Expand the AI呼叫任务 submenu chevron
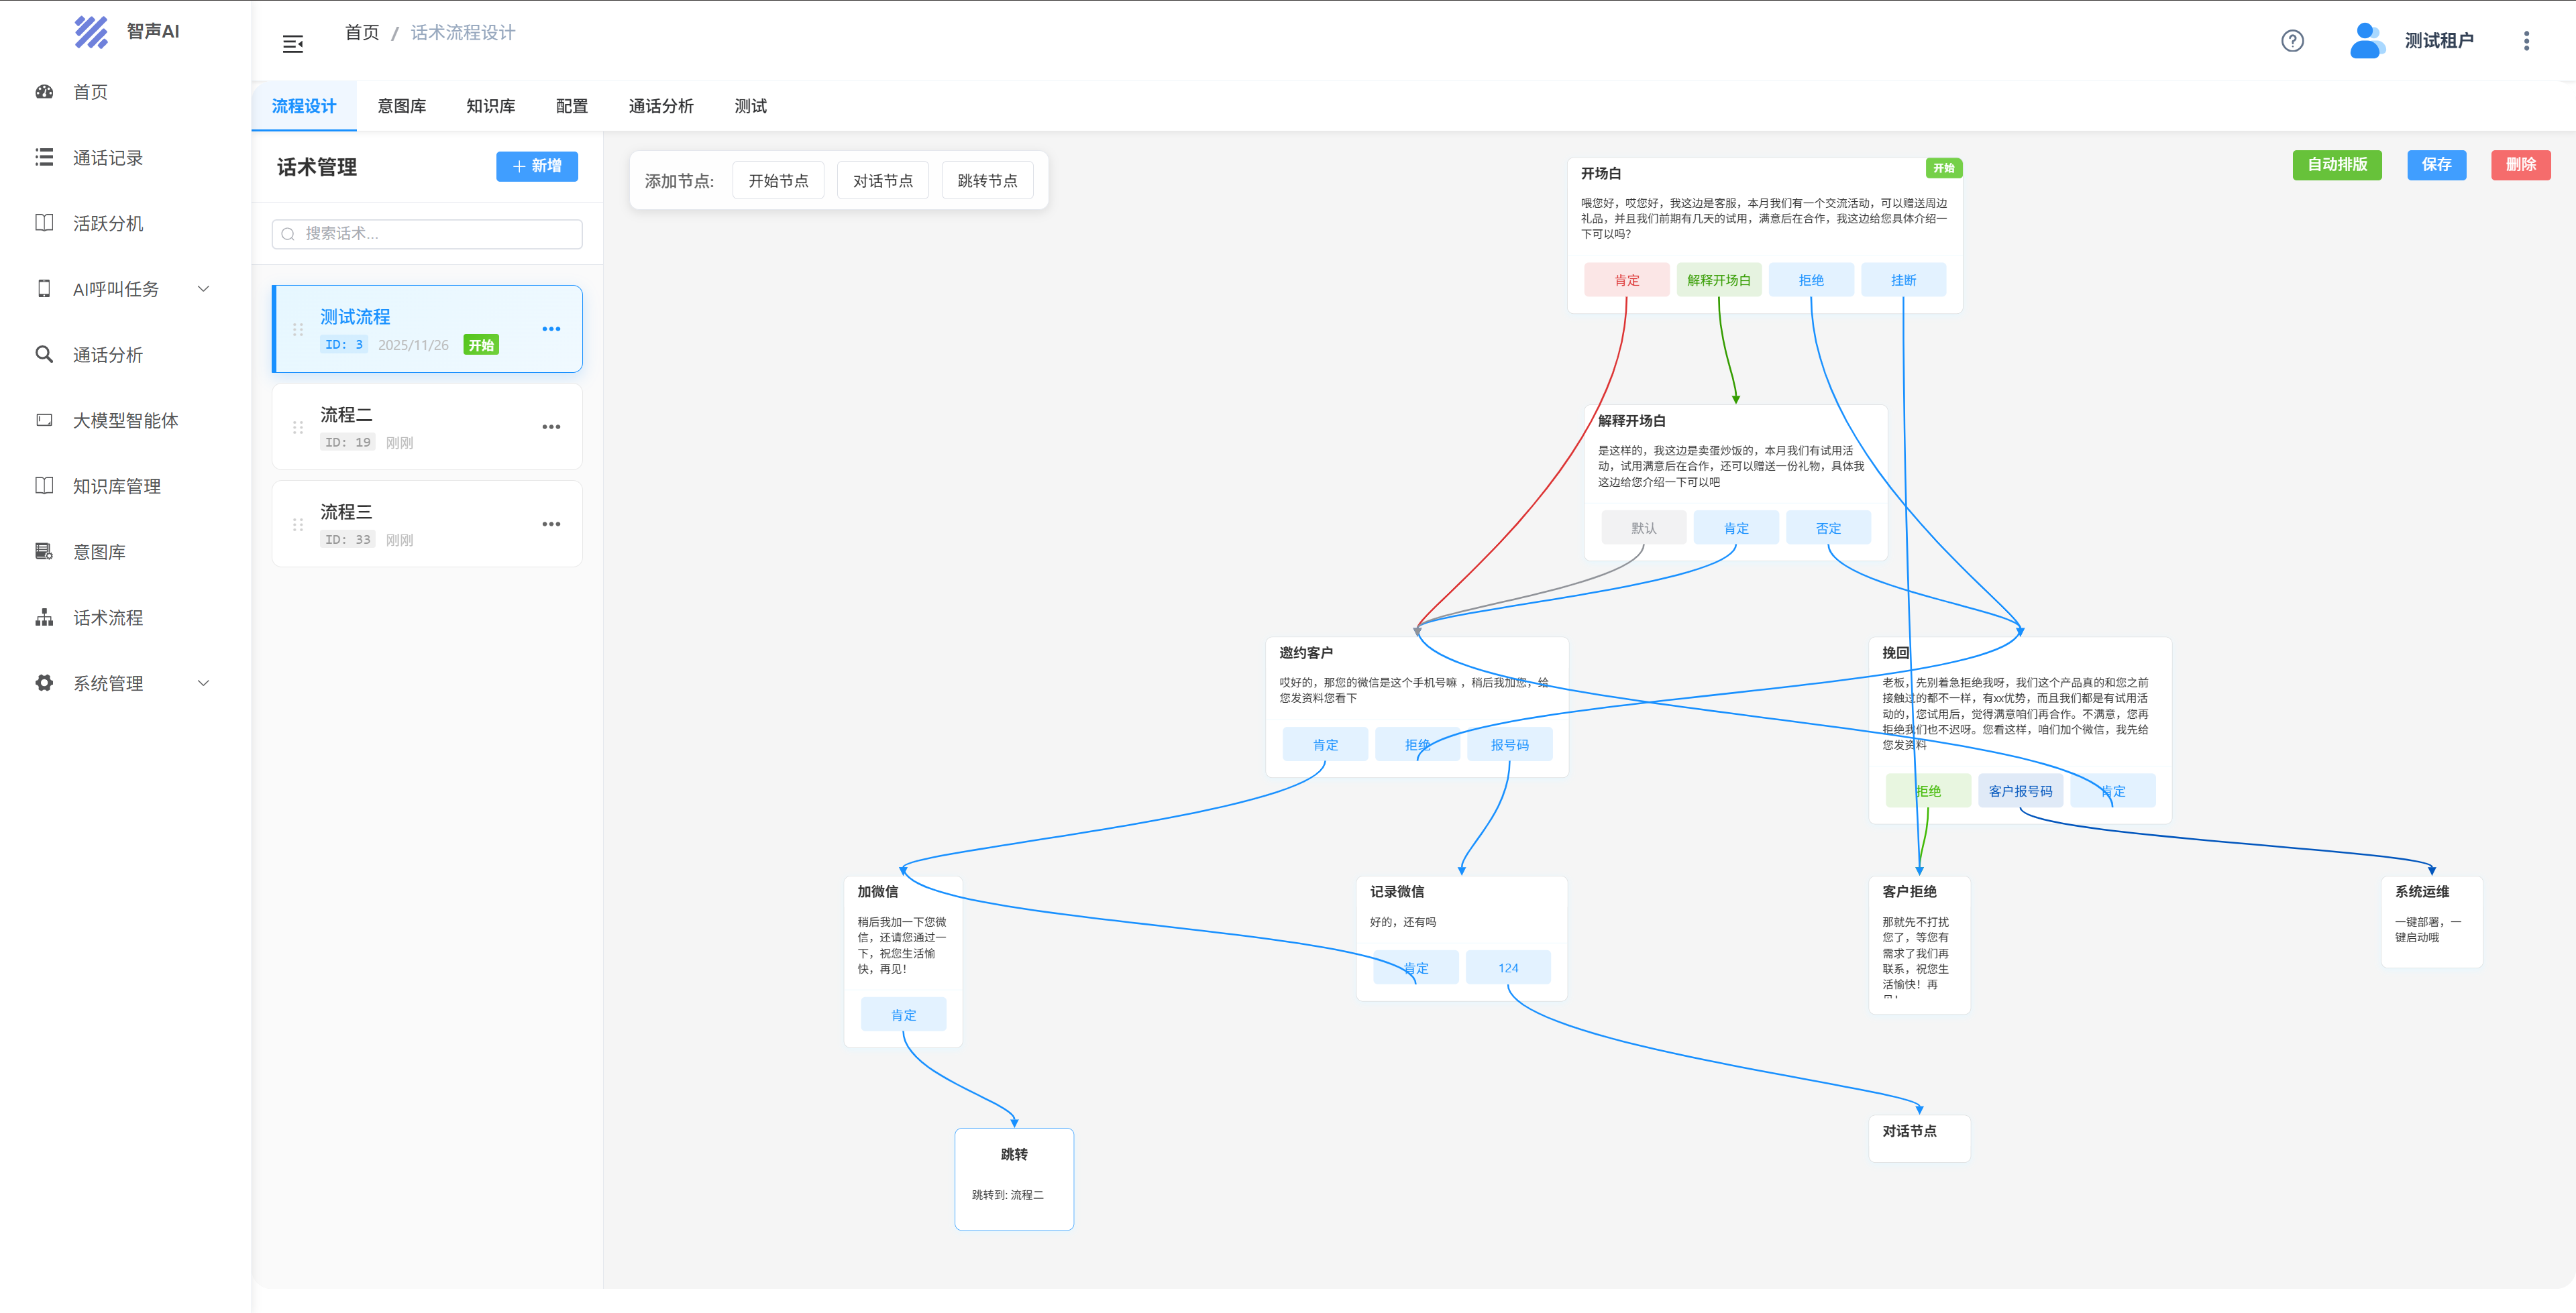This screenshot has width=2576, height=1313. point(204,289)
